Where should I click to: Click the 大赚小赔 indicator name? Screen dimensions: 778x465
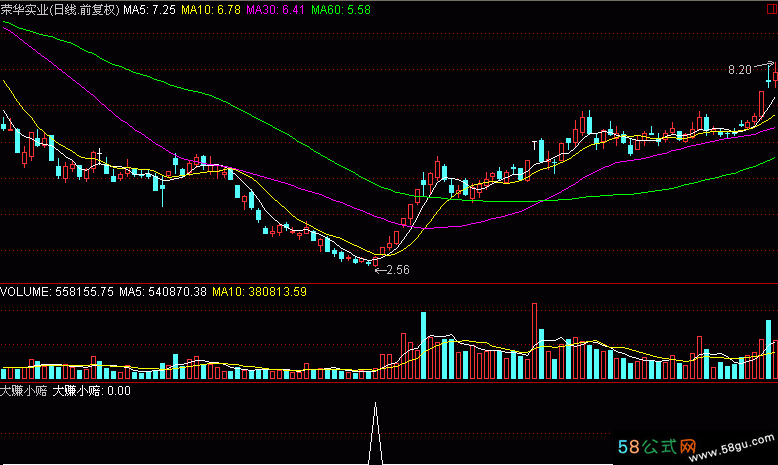[23, 391]
